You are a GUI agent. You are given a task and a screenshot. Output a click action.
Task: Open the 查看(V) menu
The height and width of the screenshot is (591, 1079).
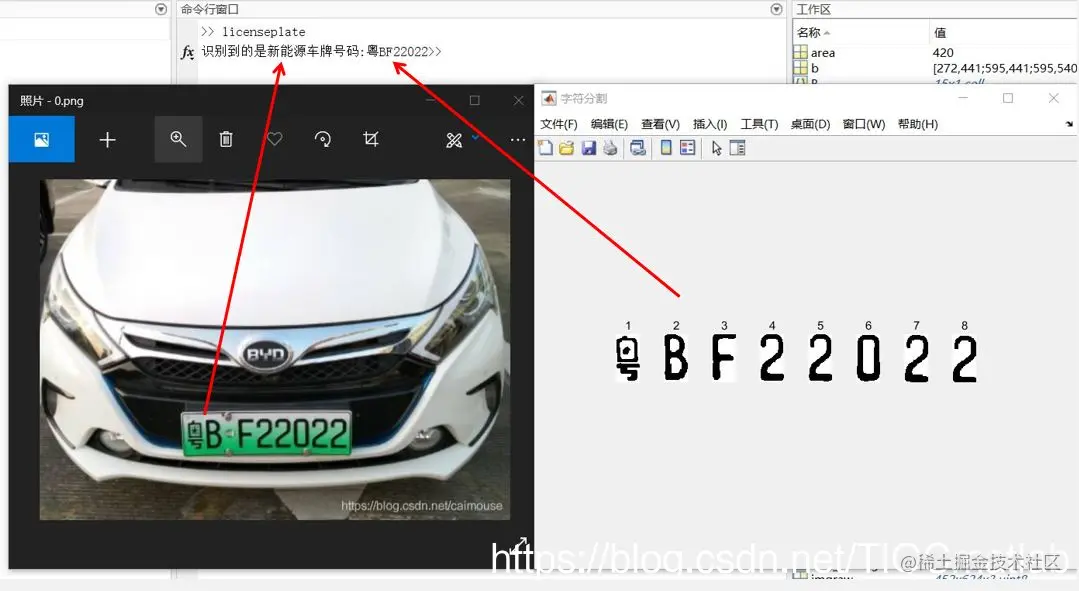(x=660, y=125)
